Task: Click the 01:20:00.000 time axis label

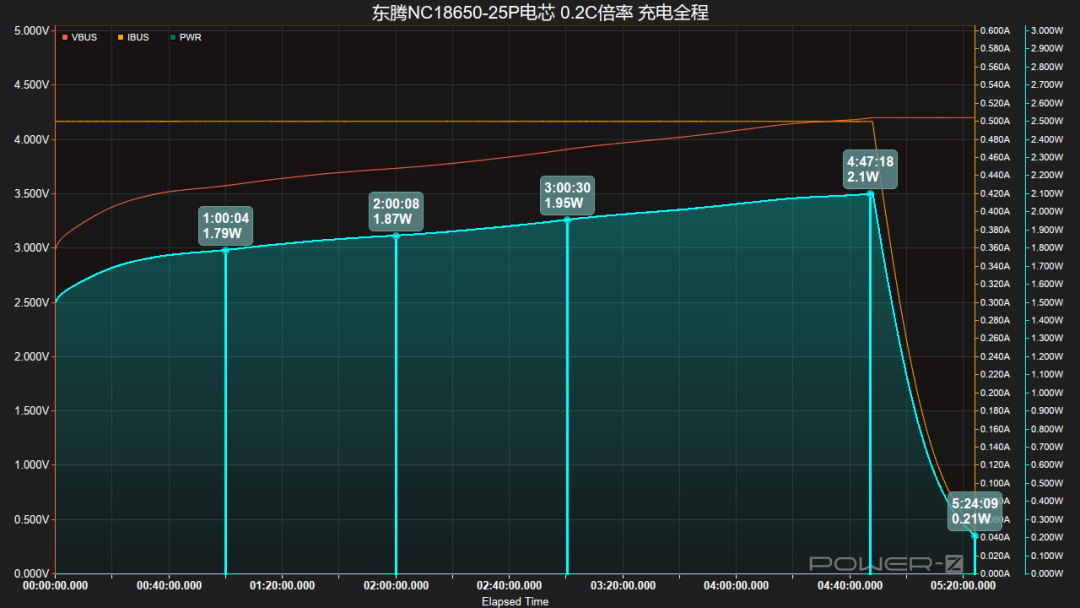Action: (x=282, y=586)
